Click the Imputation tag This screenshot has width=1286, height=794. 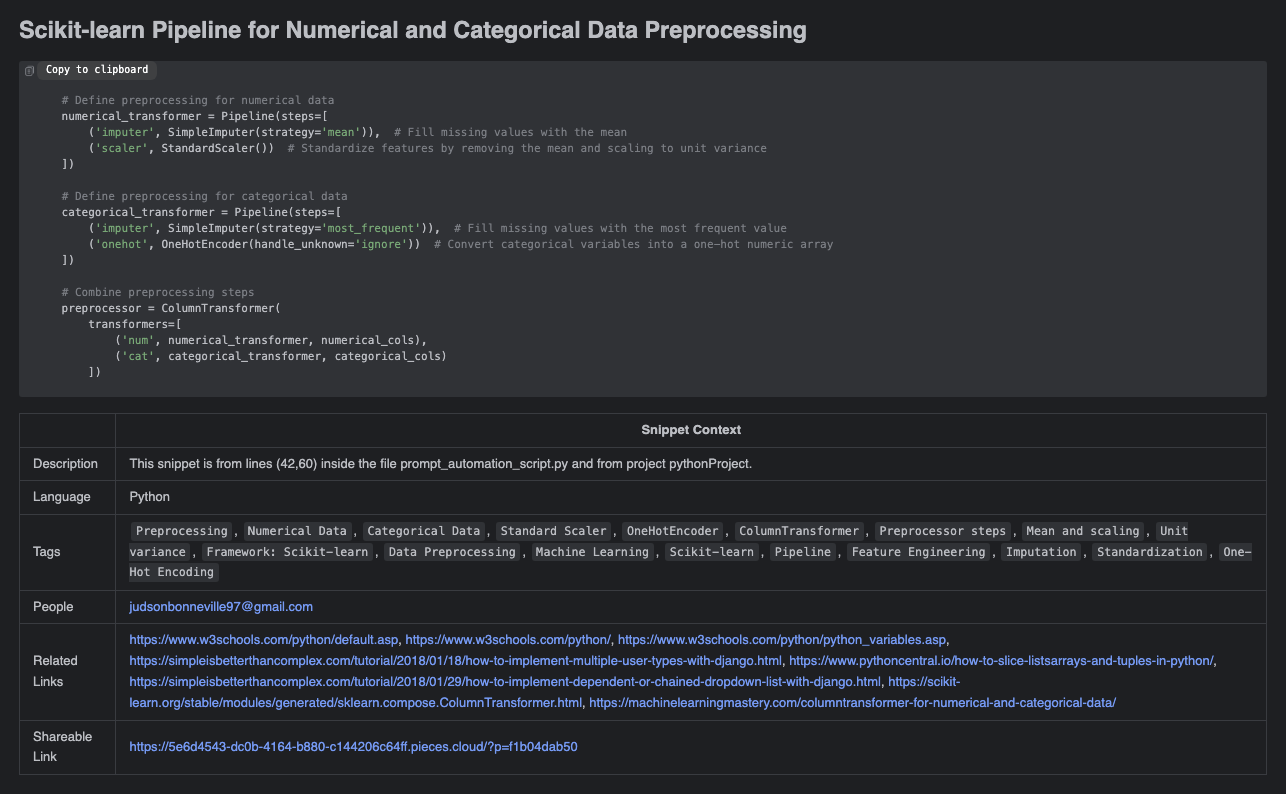1041,552
